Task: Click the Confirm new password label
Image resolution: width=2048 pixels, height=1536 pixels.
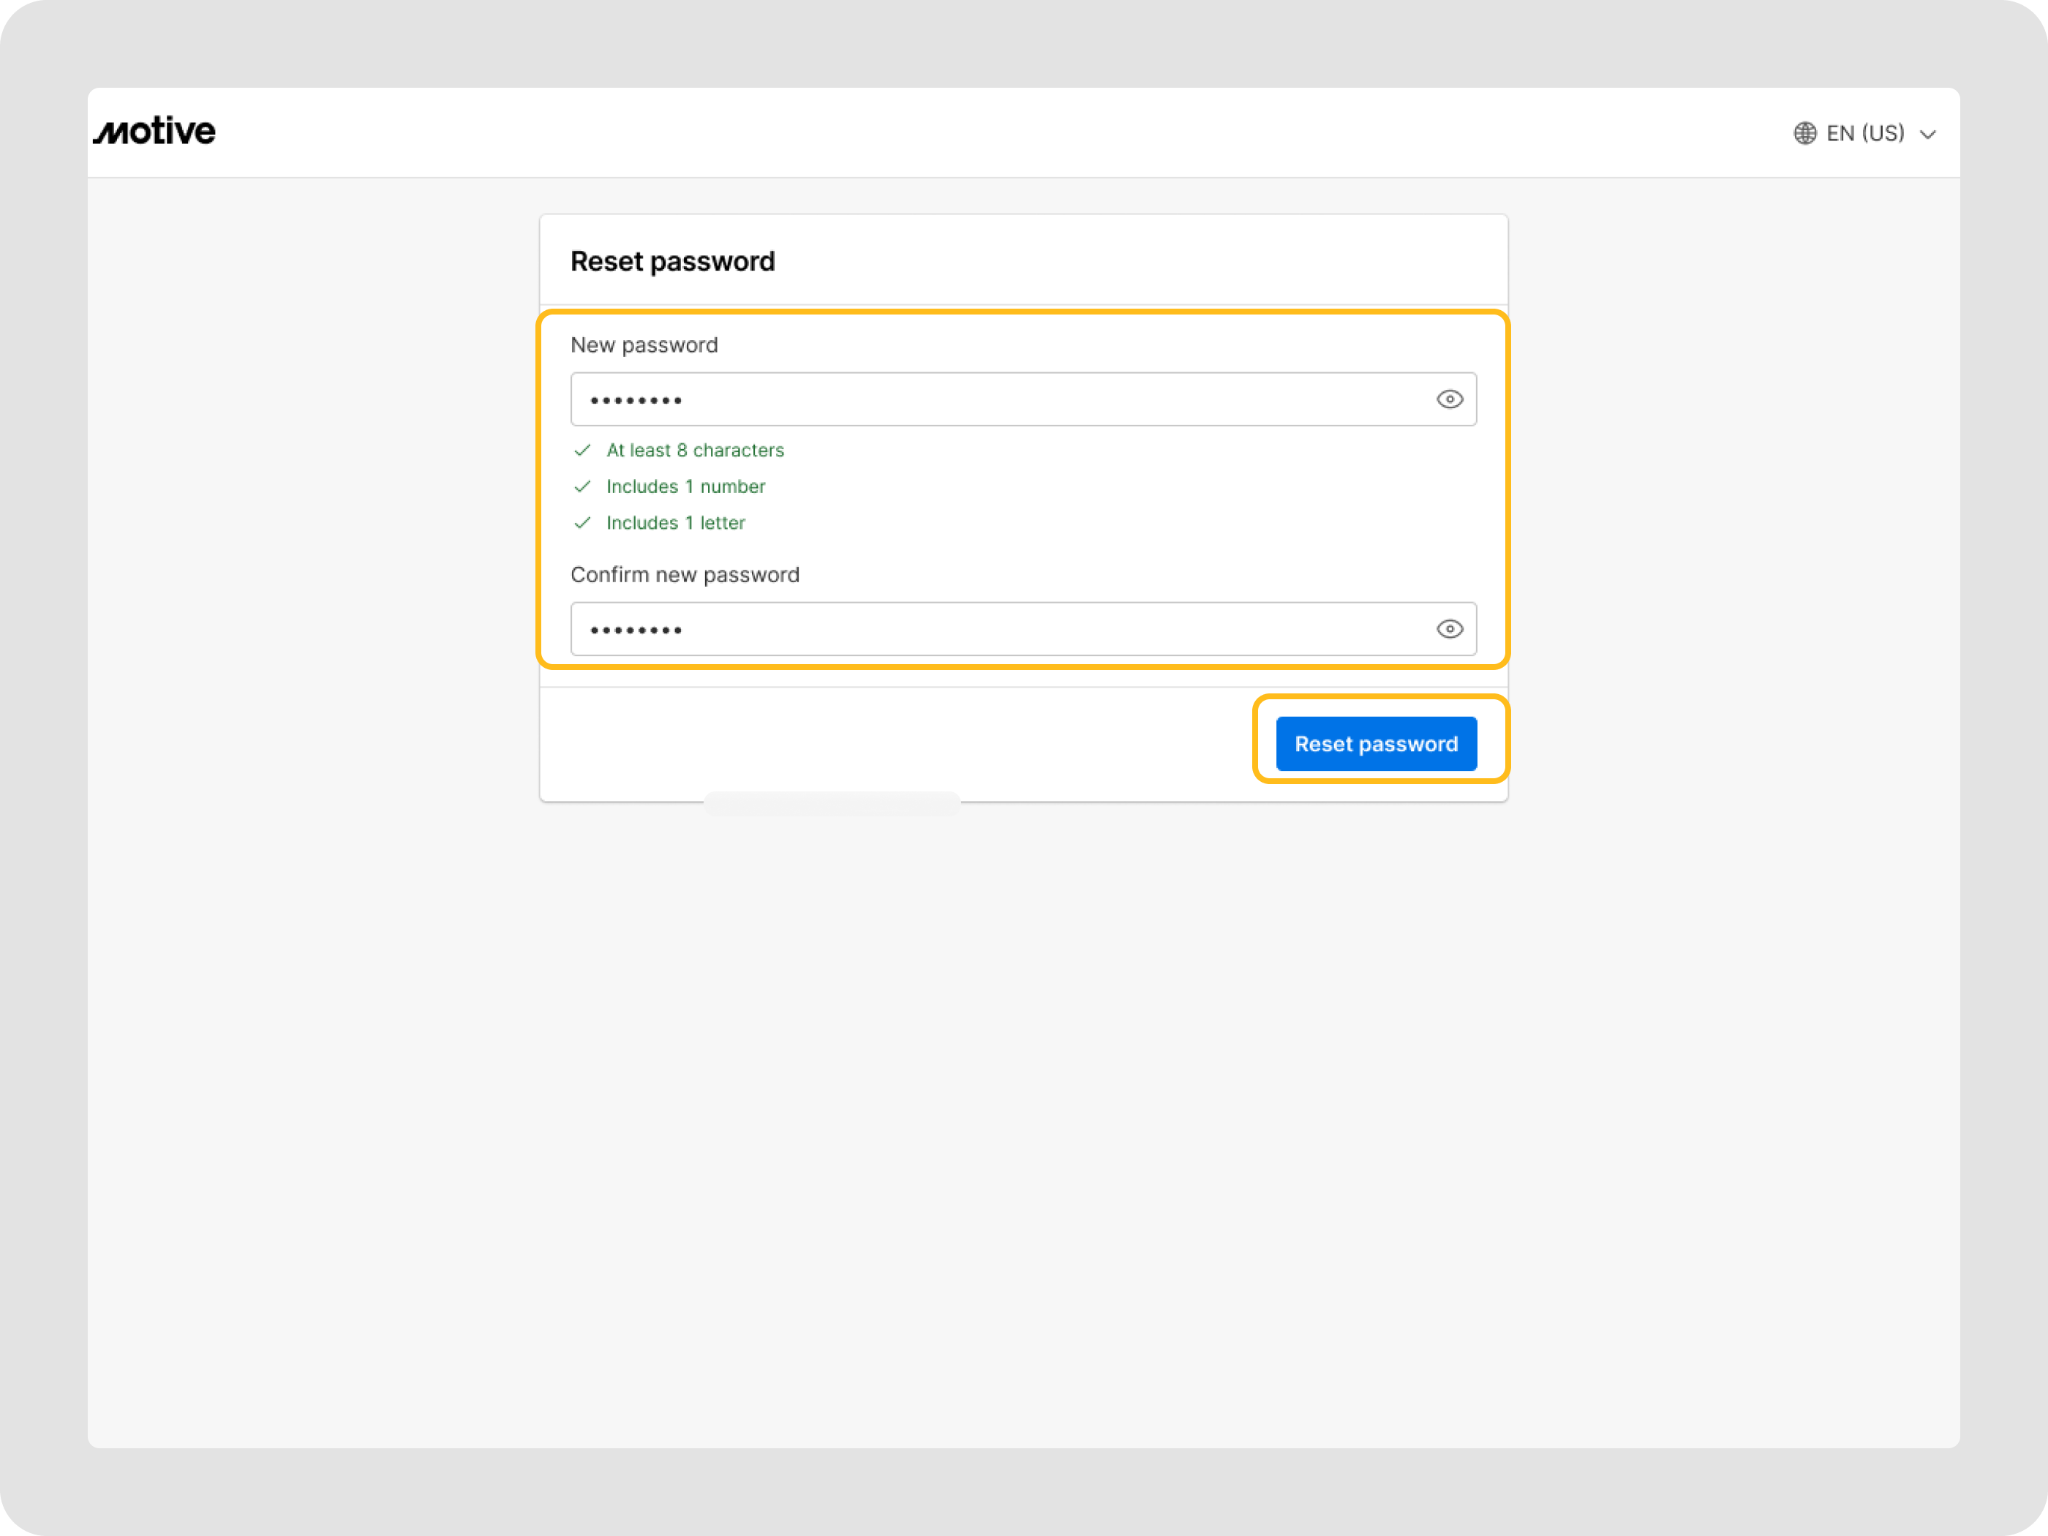Action: pyautogui.click(x=685, y=574)
